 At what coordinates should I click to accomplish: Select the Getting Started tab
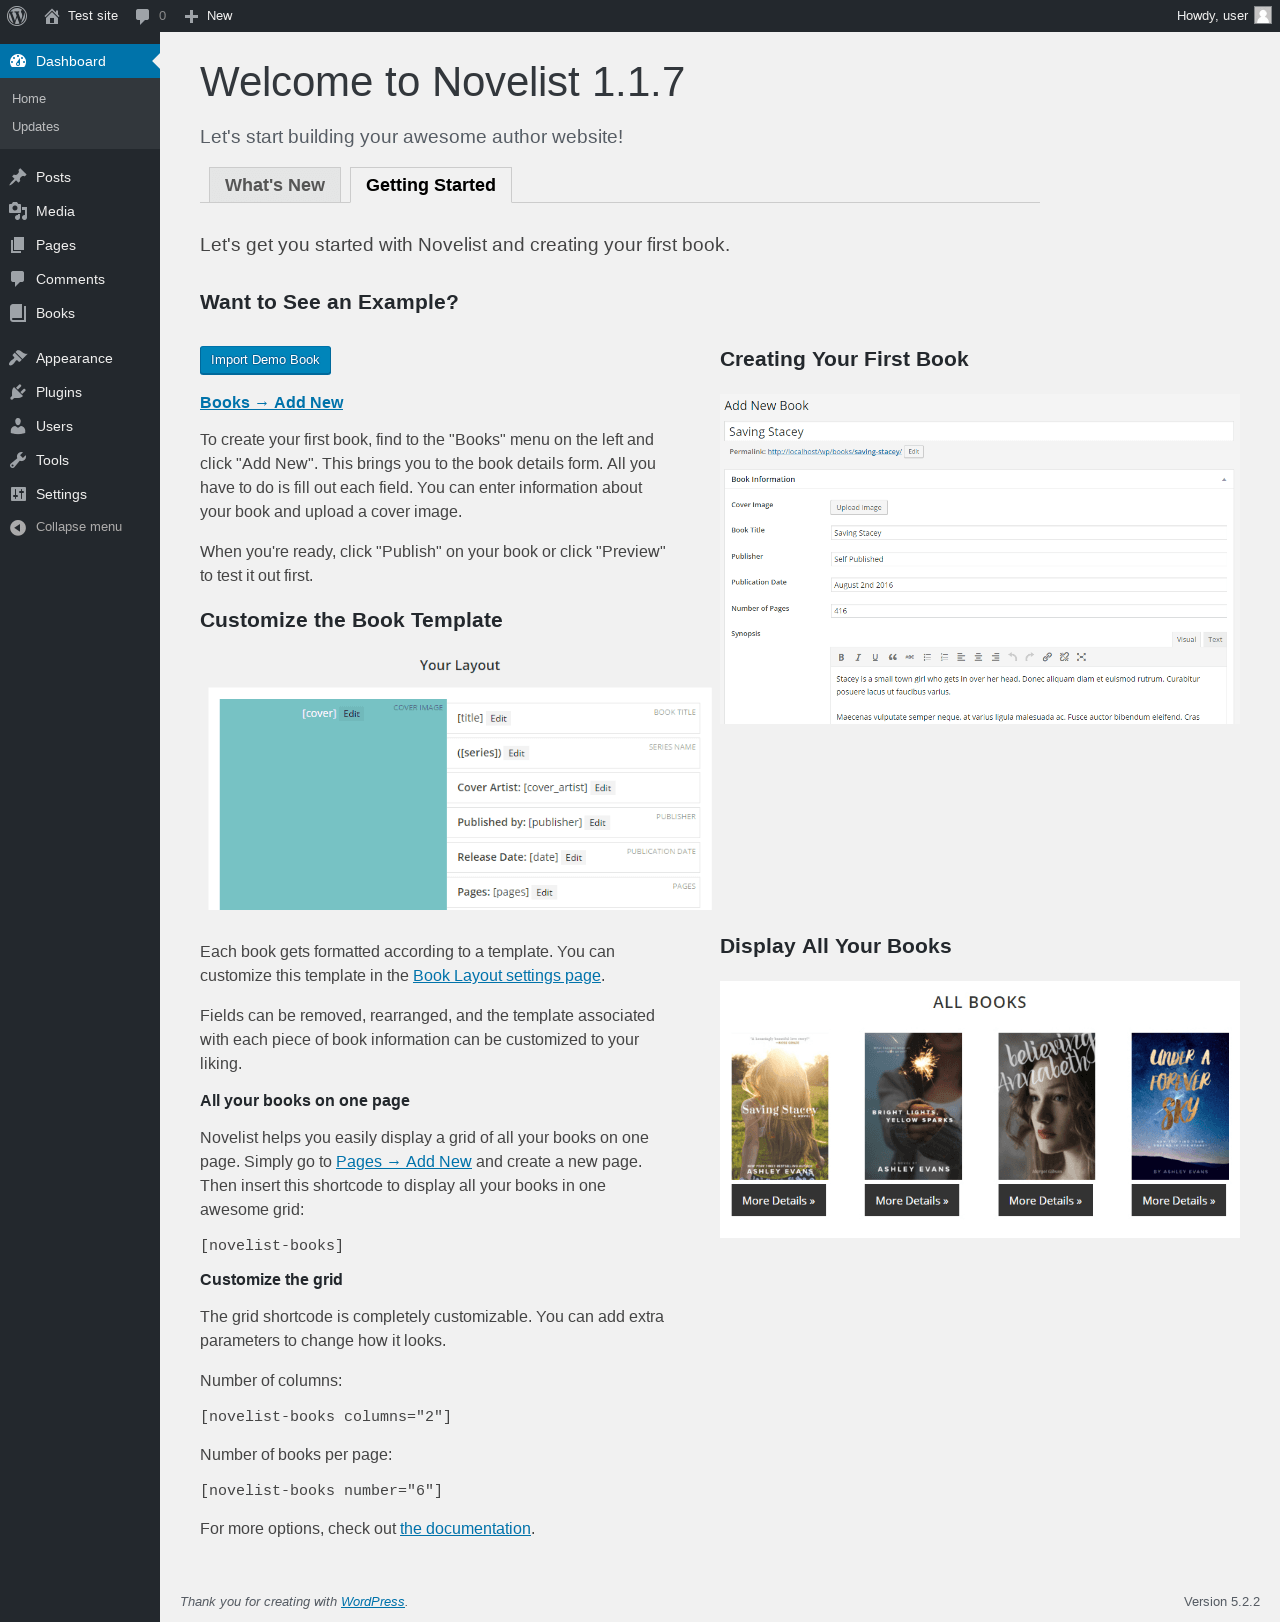431,185
